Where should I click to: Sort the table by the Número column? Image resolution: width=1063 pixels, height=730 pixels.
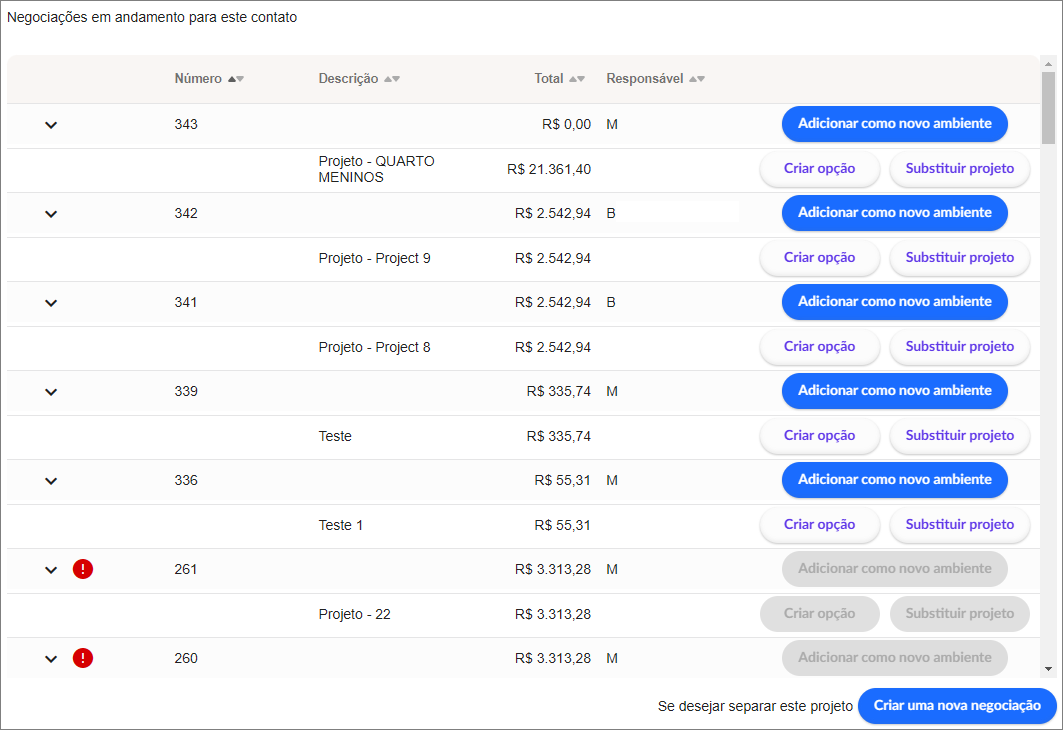click(x=236, y=79)
